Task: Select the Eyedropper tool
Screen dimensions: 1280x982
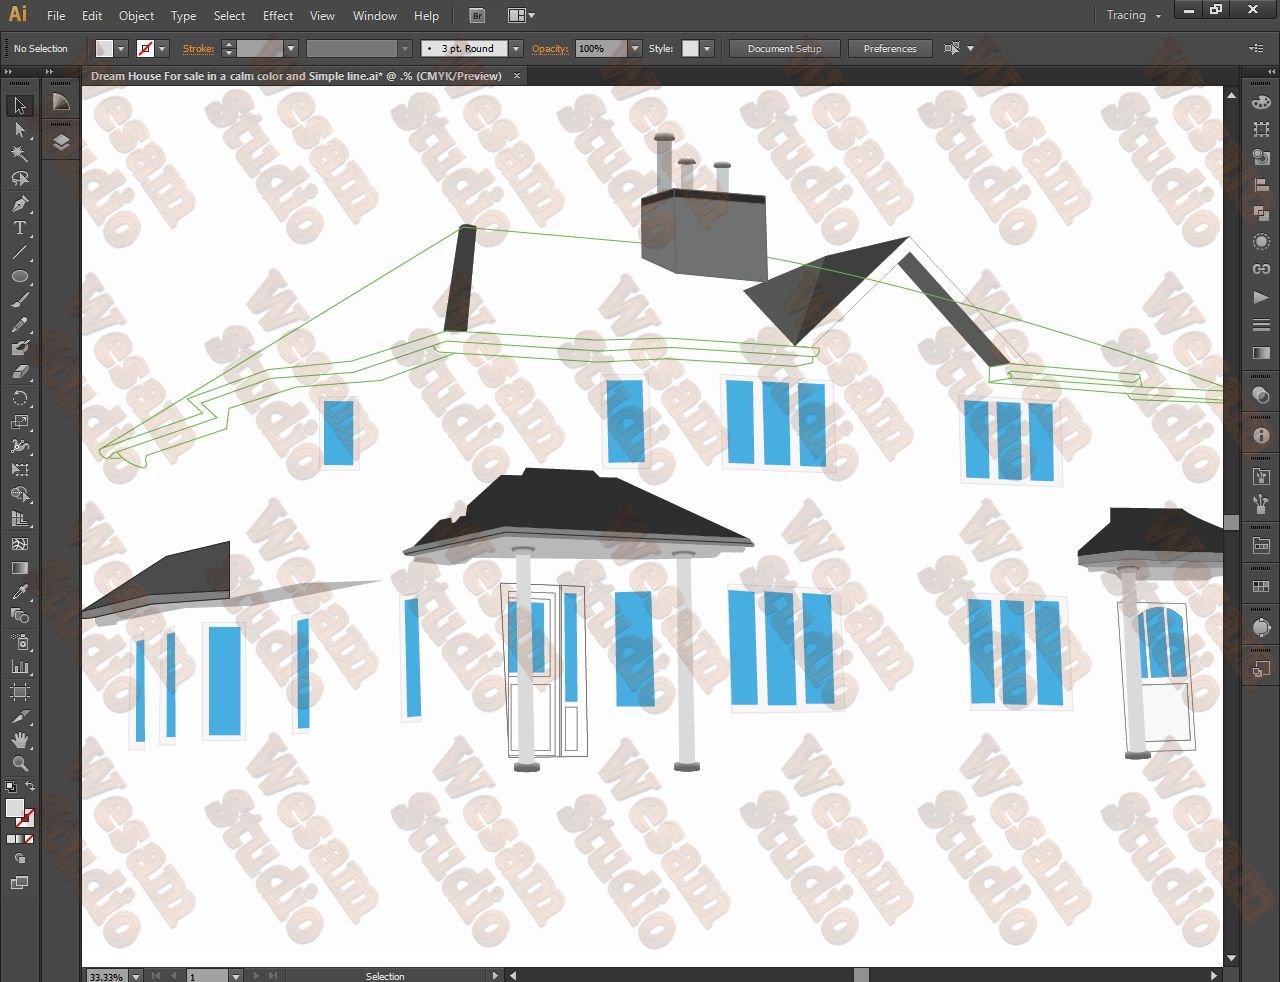Action: pos(20,592)
